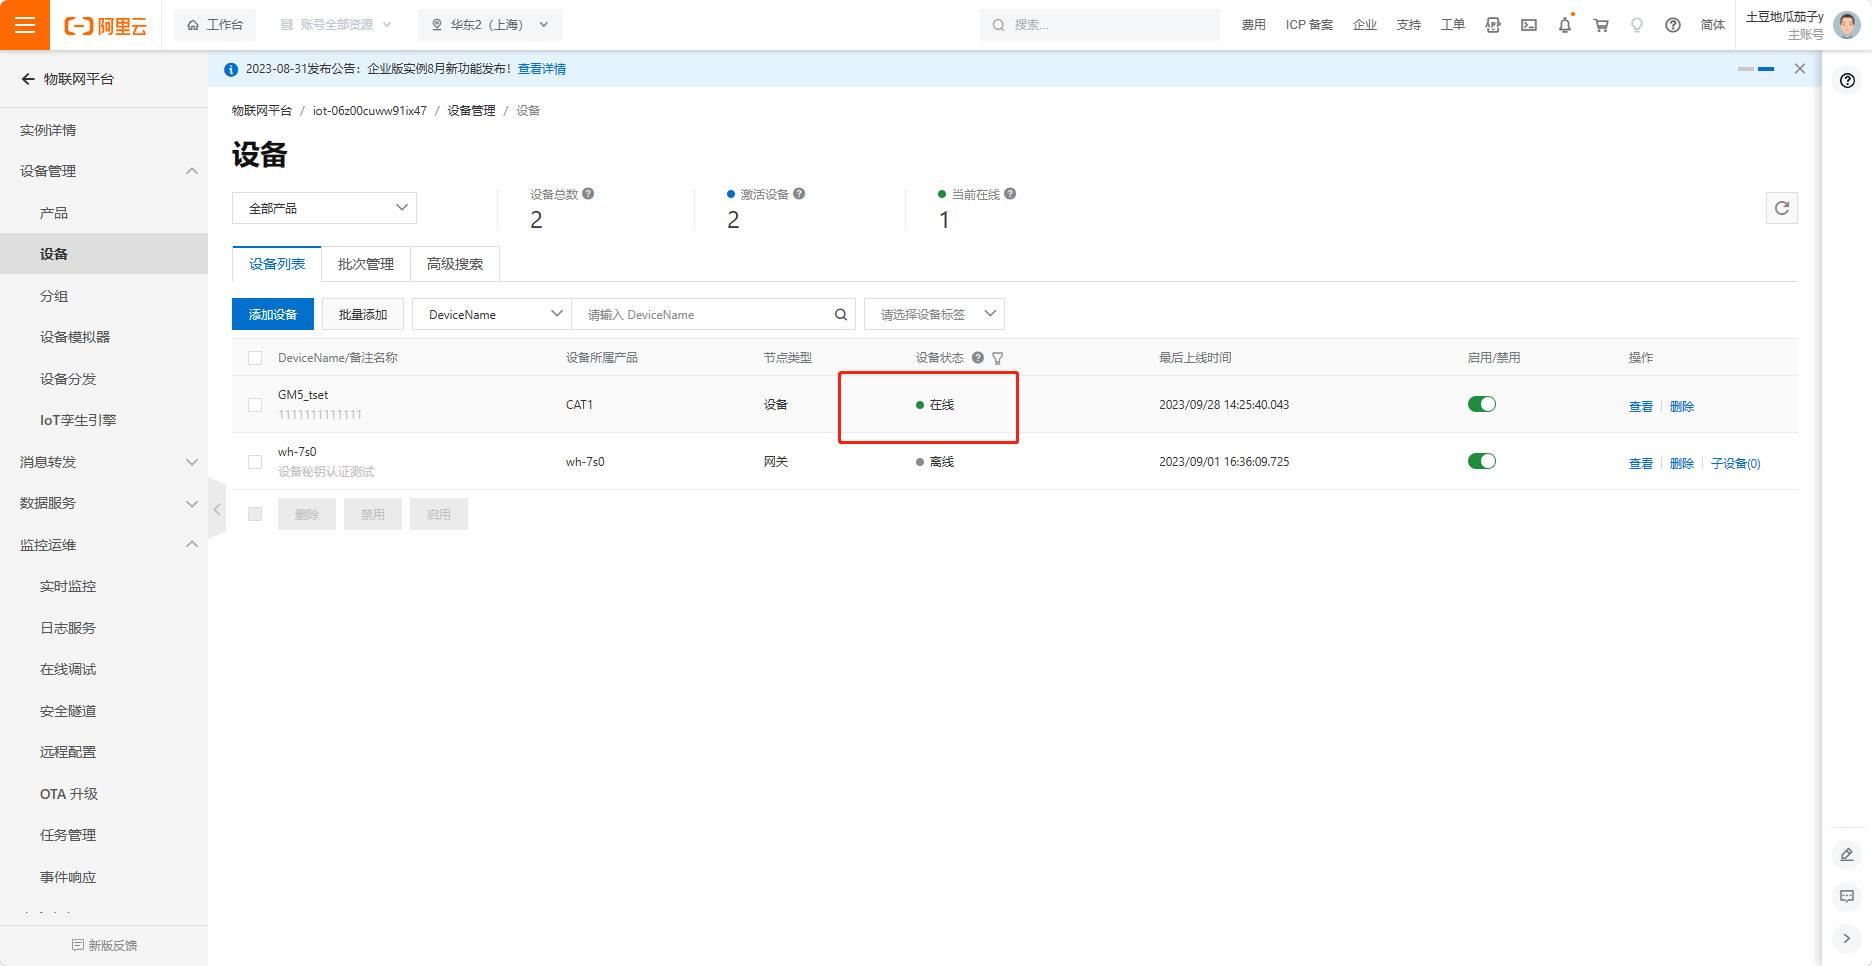This screenshot has width=1872, height=966.
Task: Click 查看详情 link in announcement banner
Action: coord(541,69)
